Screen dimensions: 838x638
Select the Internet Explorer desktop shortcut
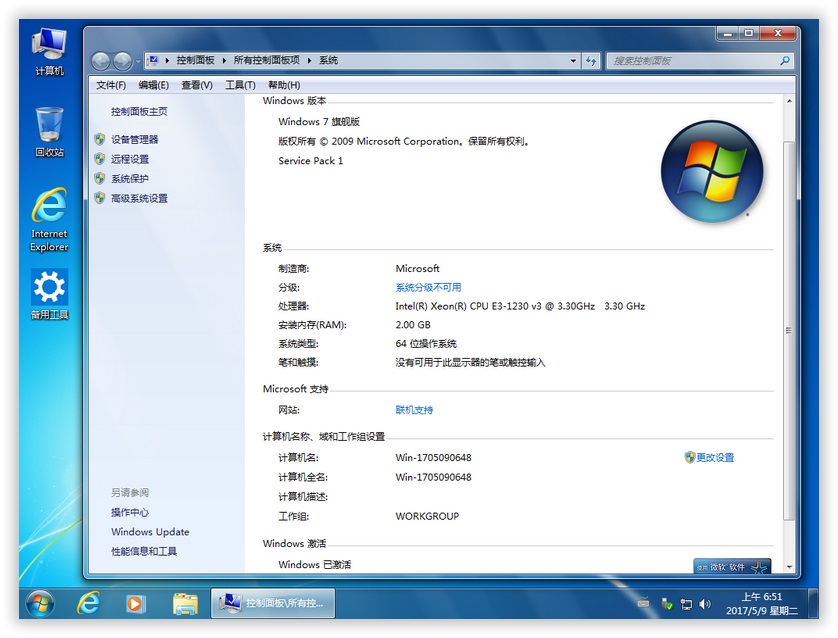(x=49, y=219)
